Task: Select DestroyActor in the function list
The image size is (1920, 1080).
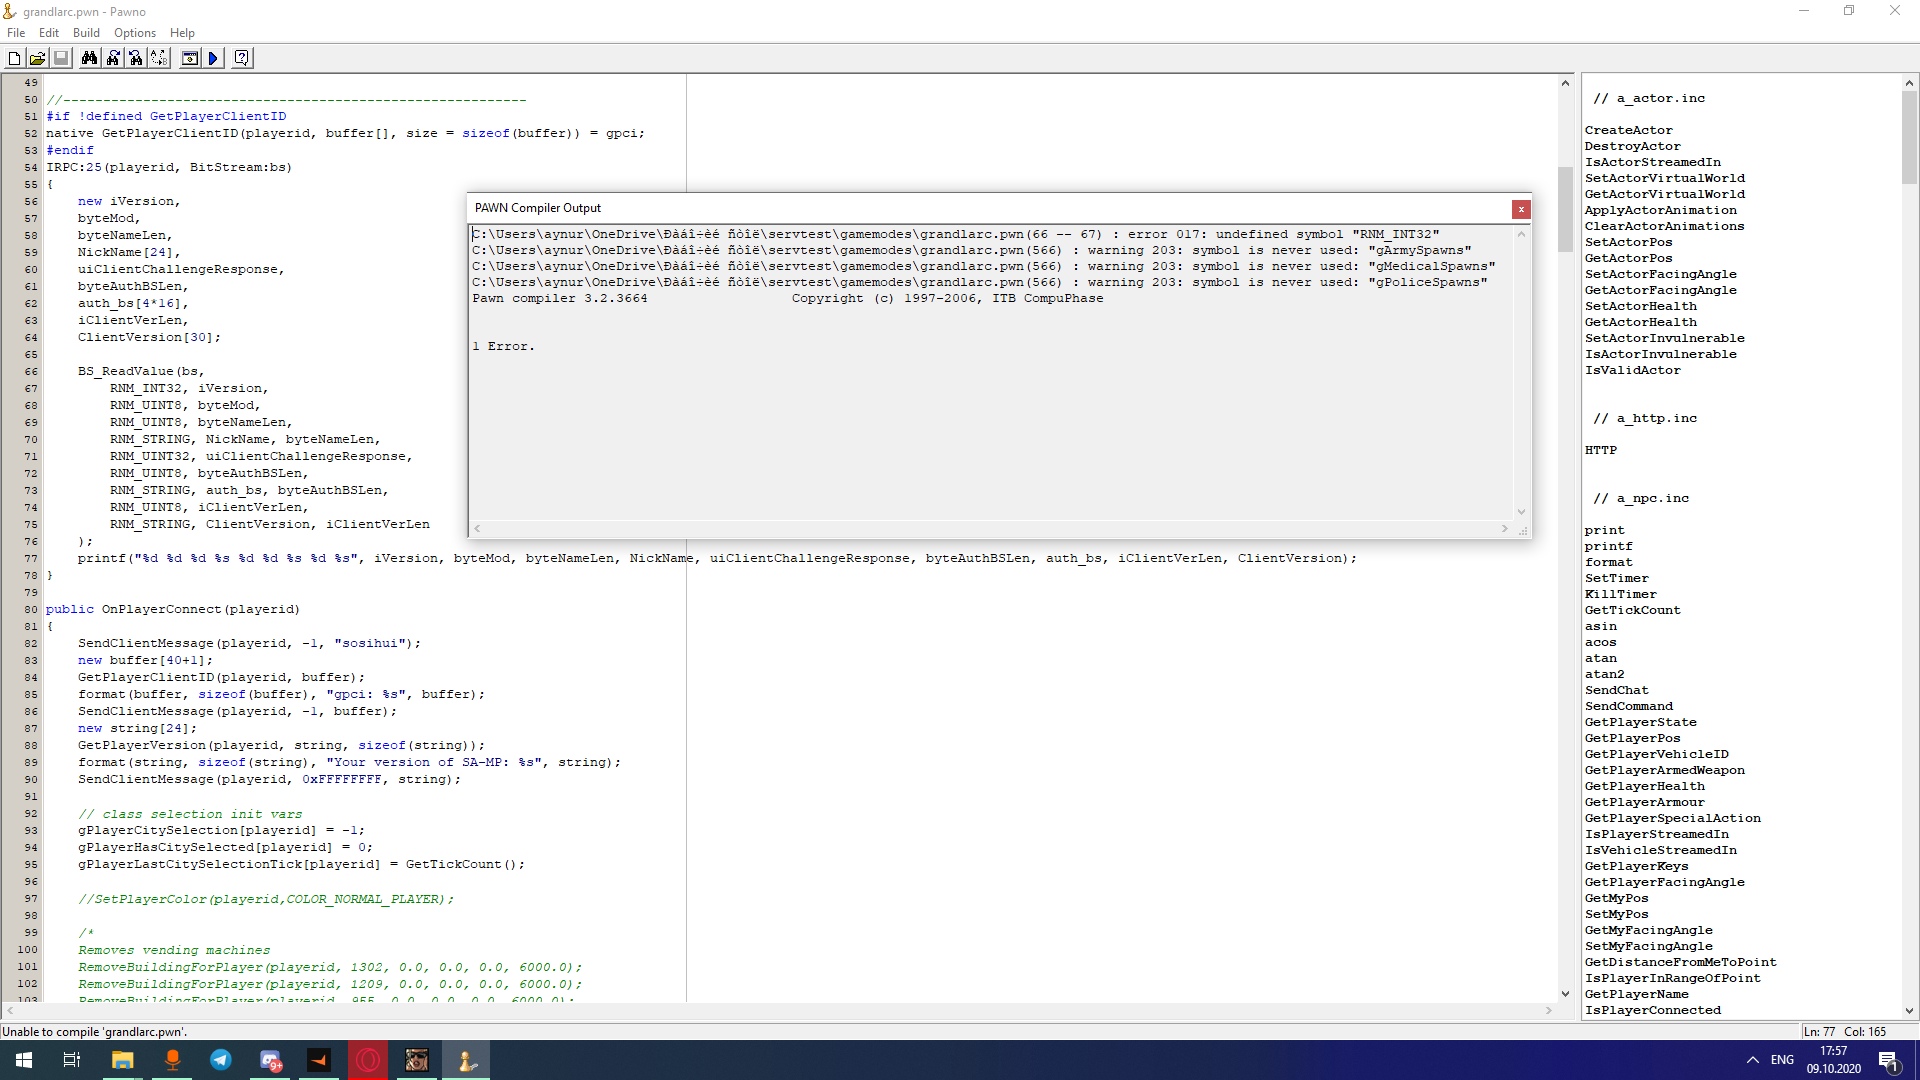Action: (1632, 146)
